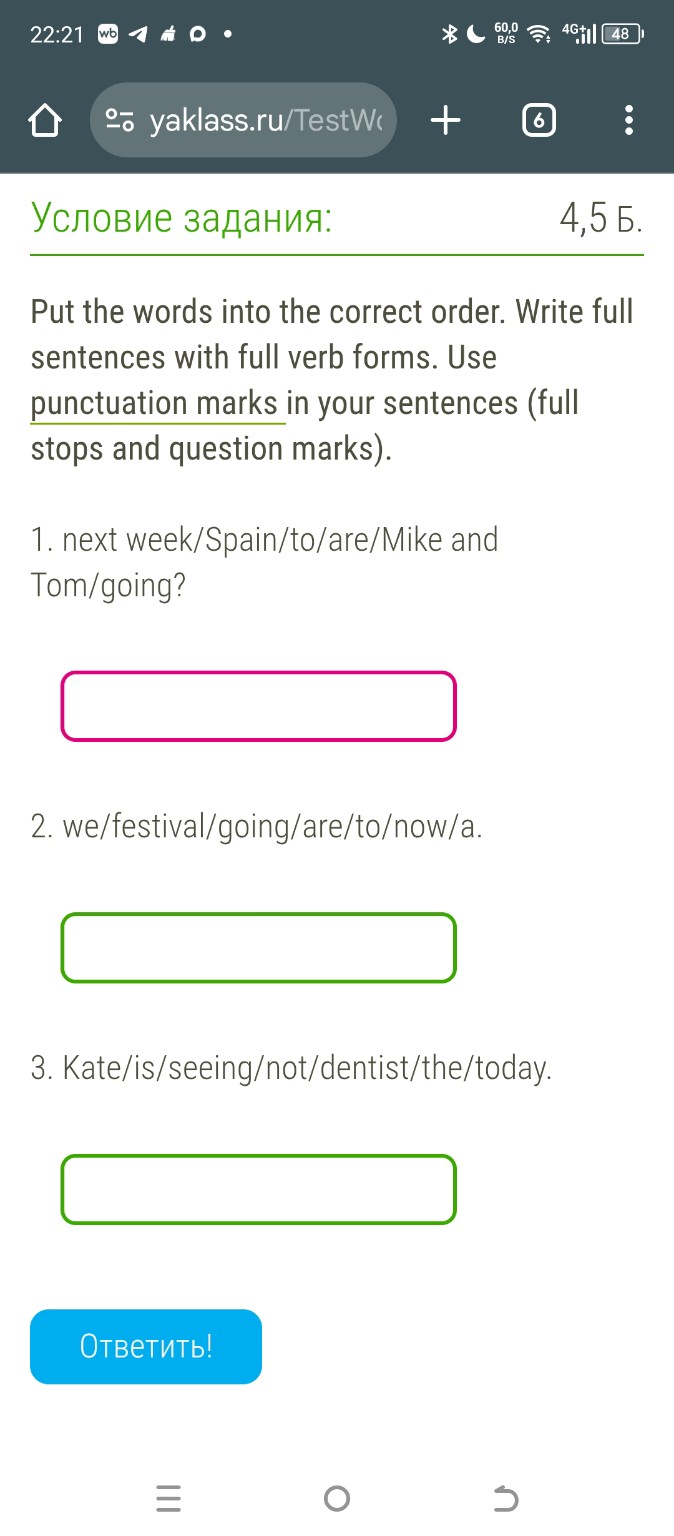Viewport: 674px width, 1536px height.
Task: Focus the answer field for sentence 1
Action: coord(258,706)
